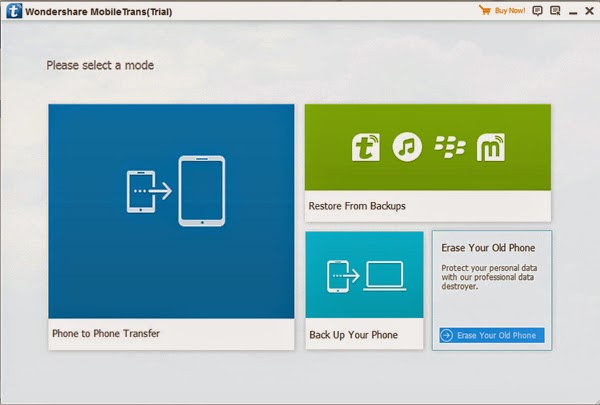Click the shopping cart icon
The width and height of the screenshot is (600, 405).
click(484, 10)
